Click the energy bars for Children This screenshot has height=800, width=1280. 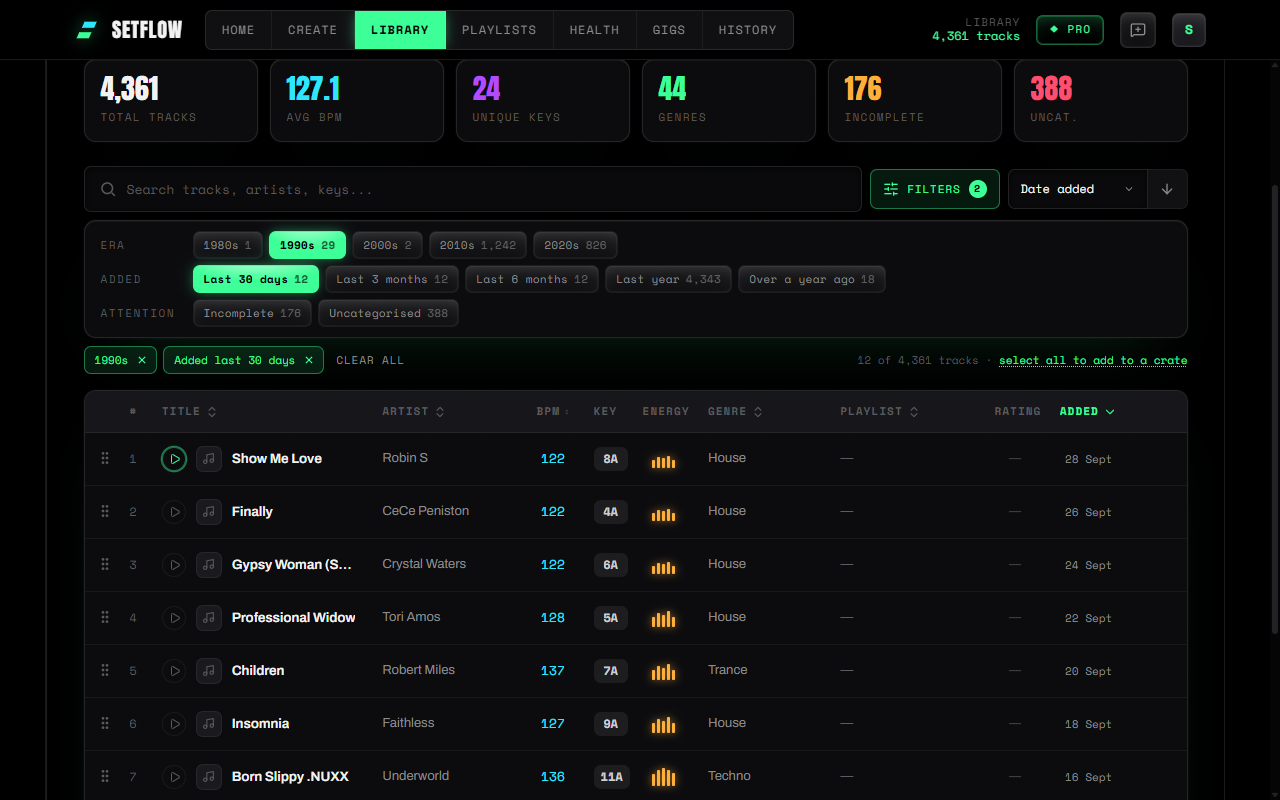pos(664,672)
